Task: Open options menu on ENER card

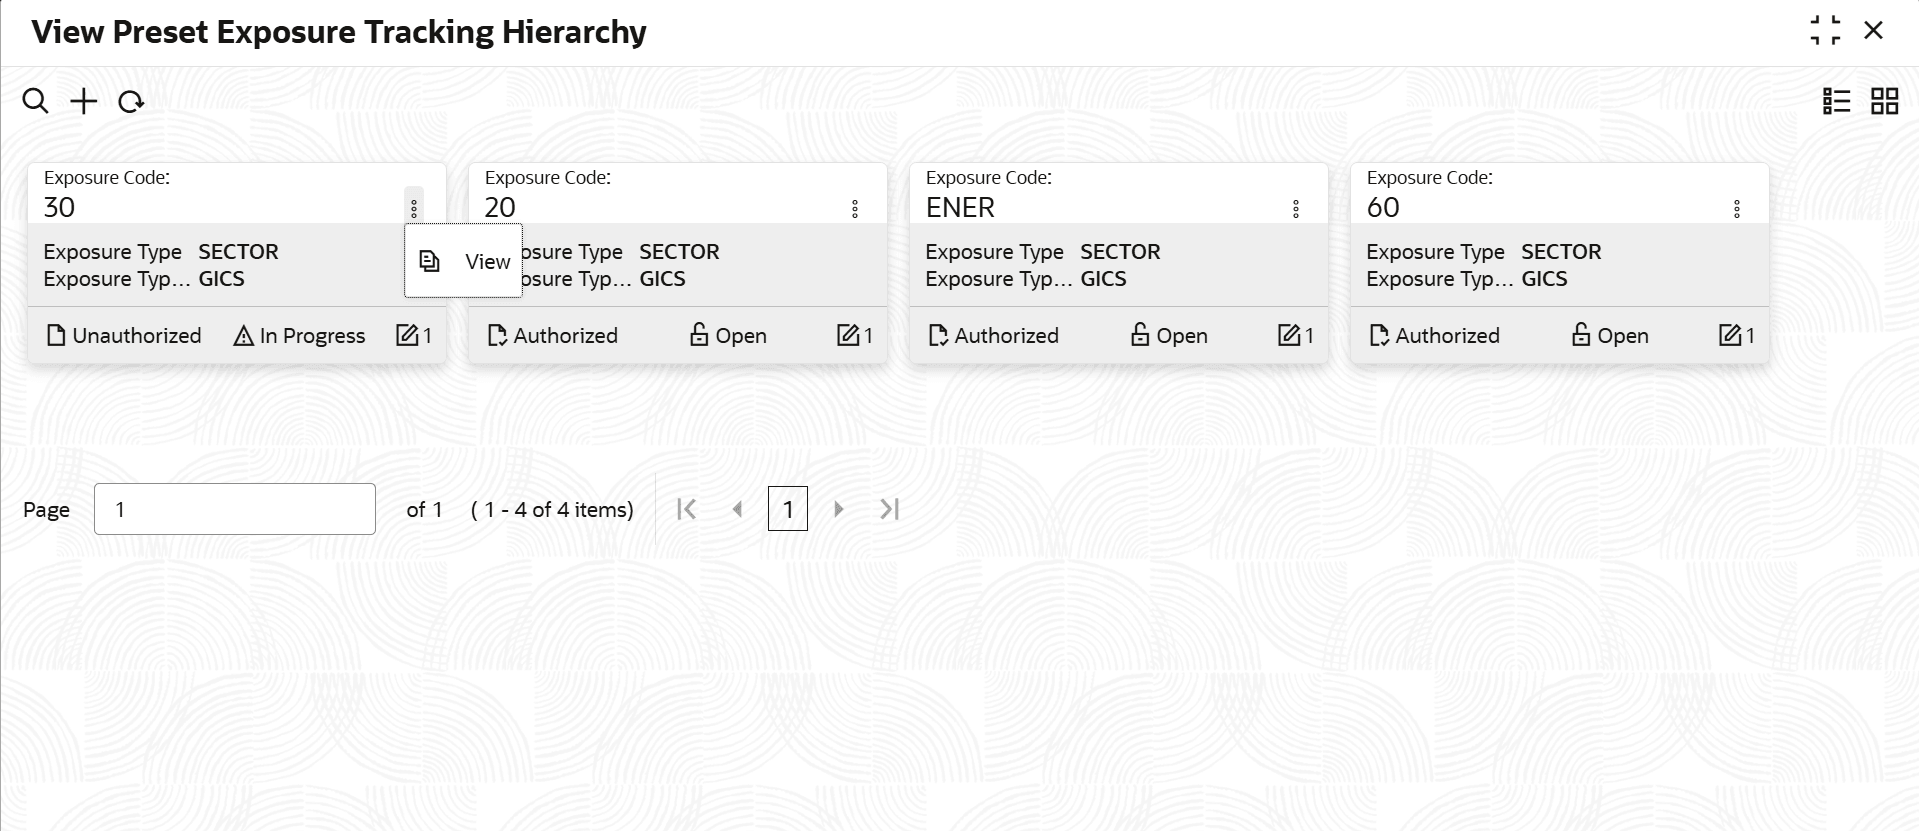Action: coord(1296,208)
